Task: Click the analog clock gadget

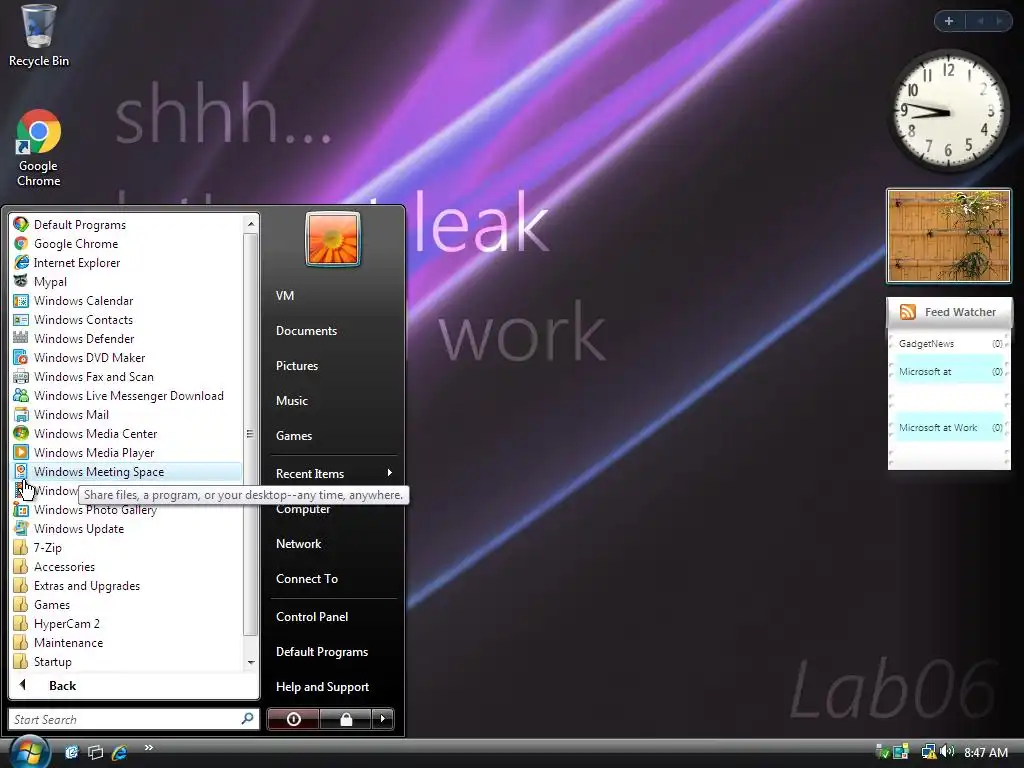Action: tap(948, 111)
